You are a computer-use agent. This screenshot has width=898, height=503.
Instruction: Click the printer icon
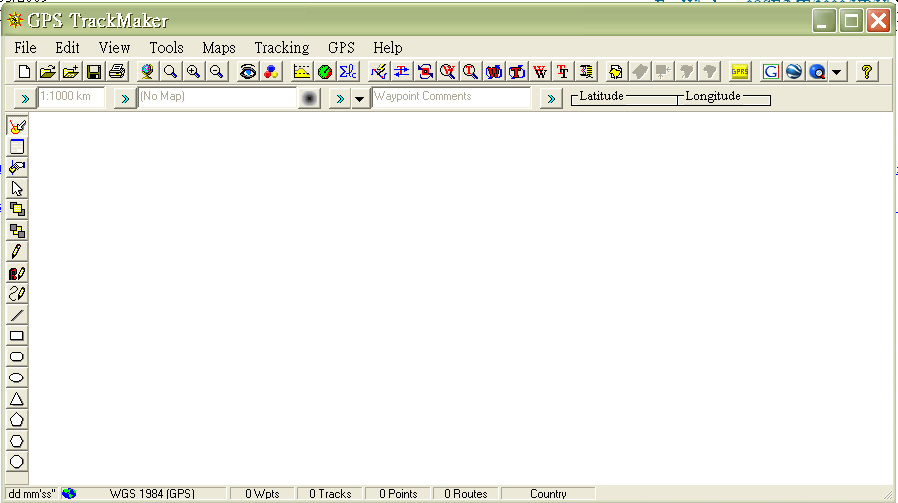point(117,72)
